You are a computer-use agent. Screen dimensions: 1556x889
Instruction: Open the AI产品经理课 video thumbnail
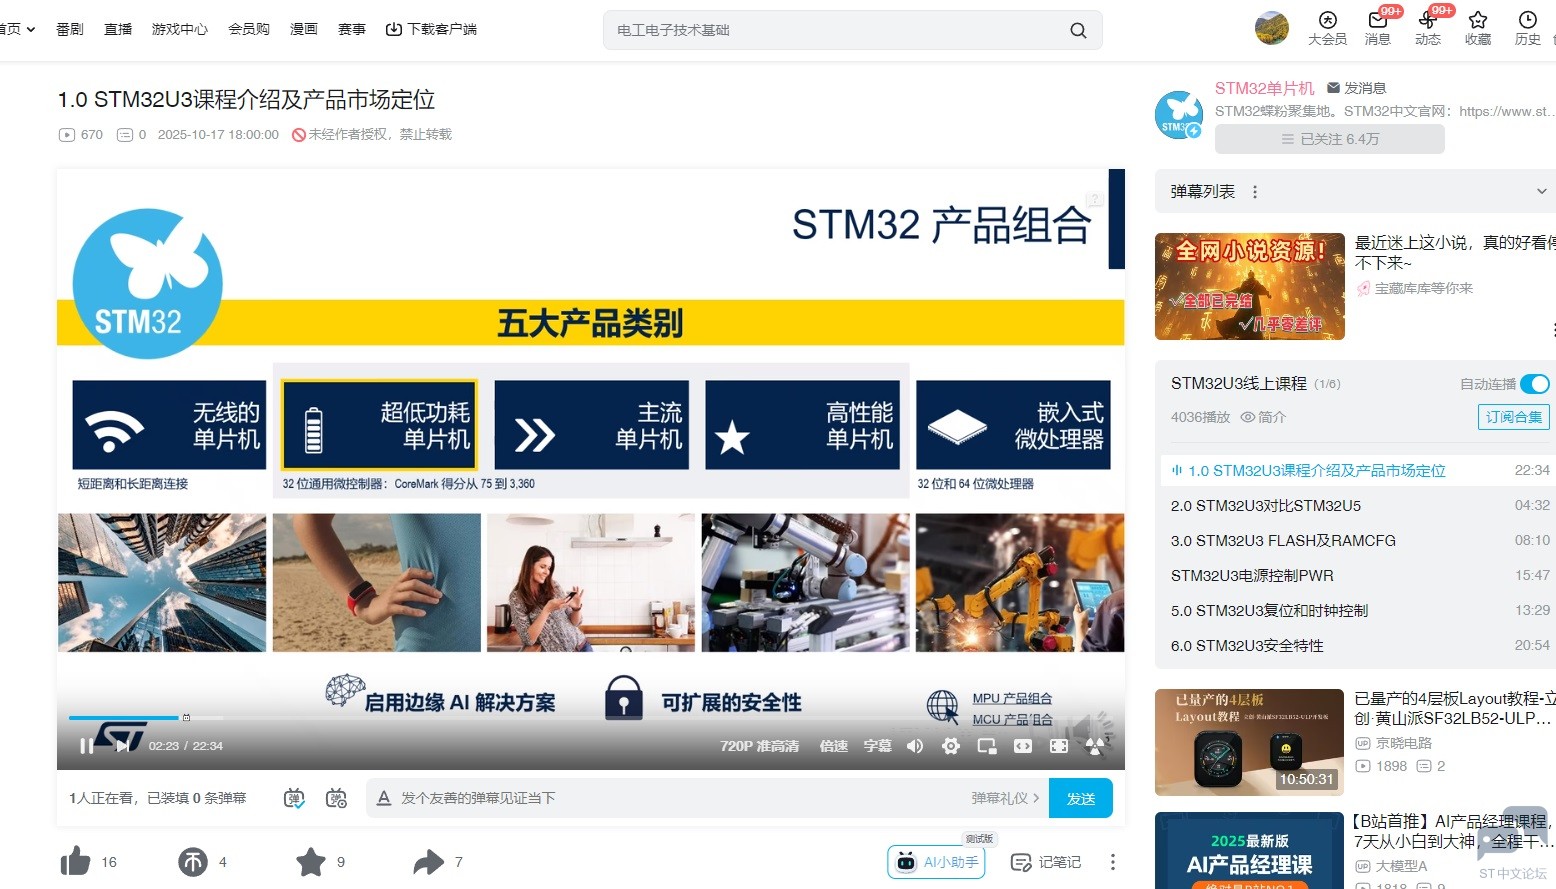pyautogui.click(x=1250, y=850)
